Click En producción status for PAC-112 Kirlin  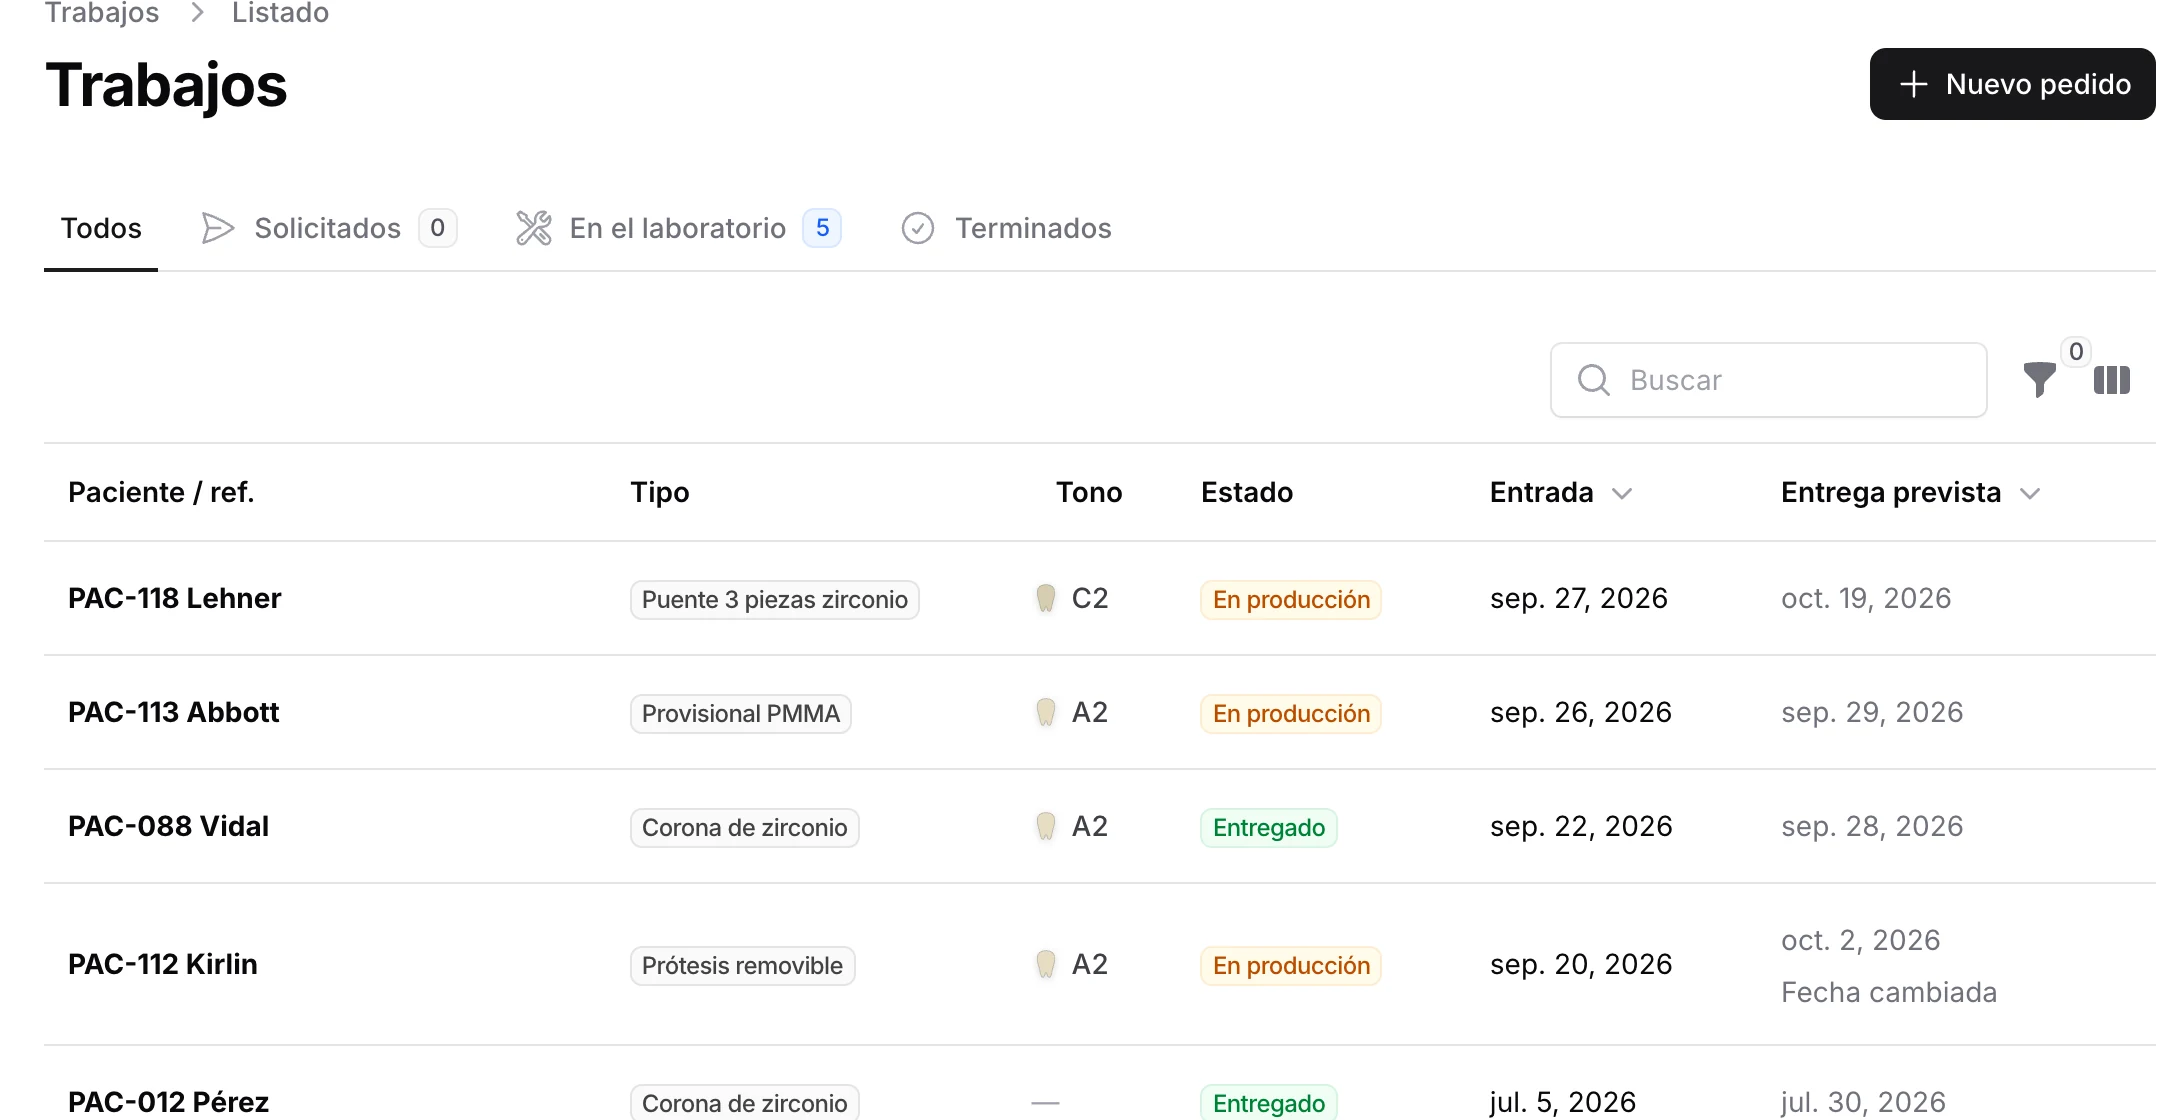1291,966
